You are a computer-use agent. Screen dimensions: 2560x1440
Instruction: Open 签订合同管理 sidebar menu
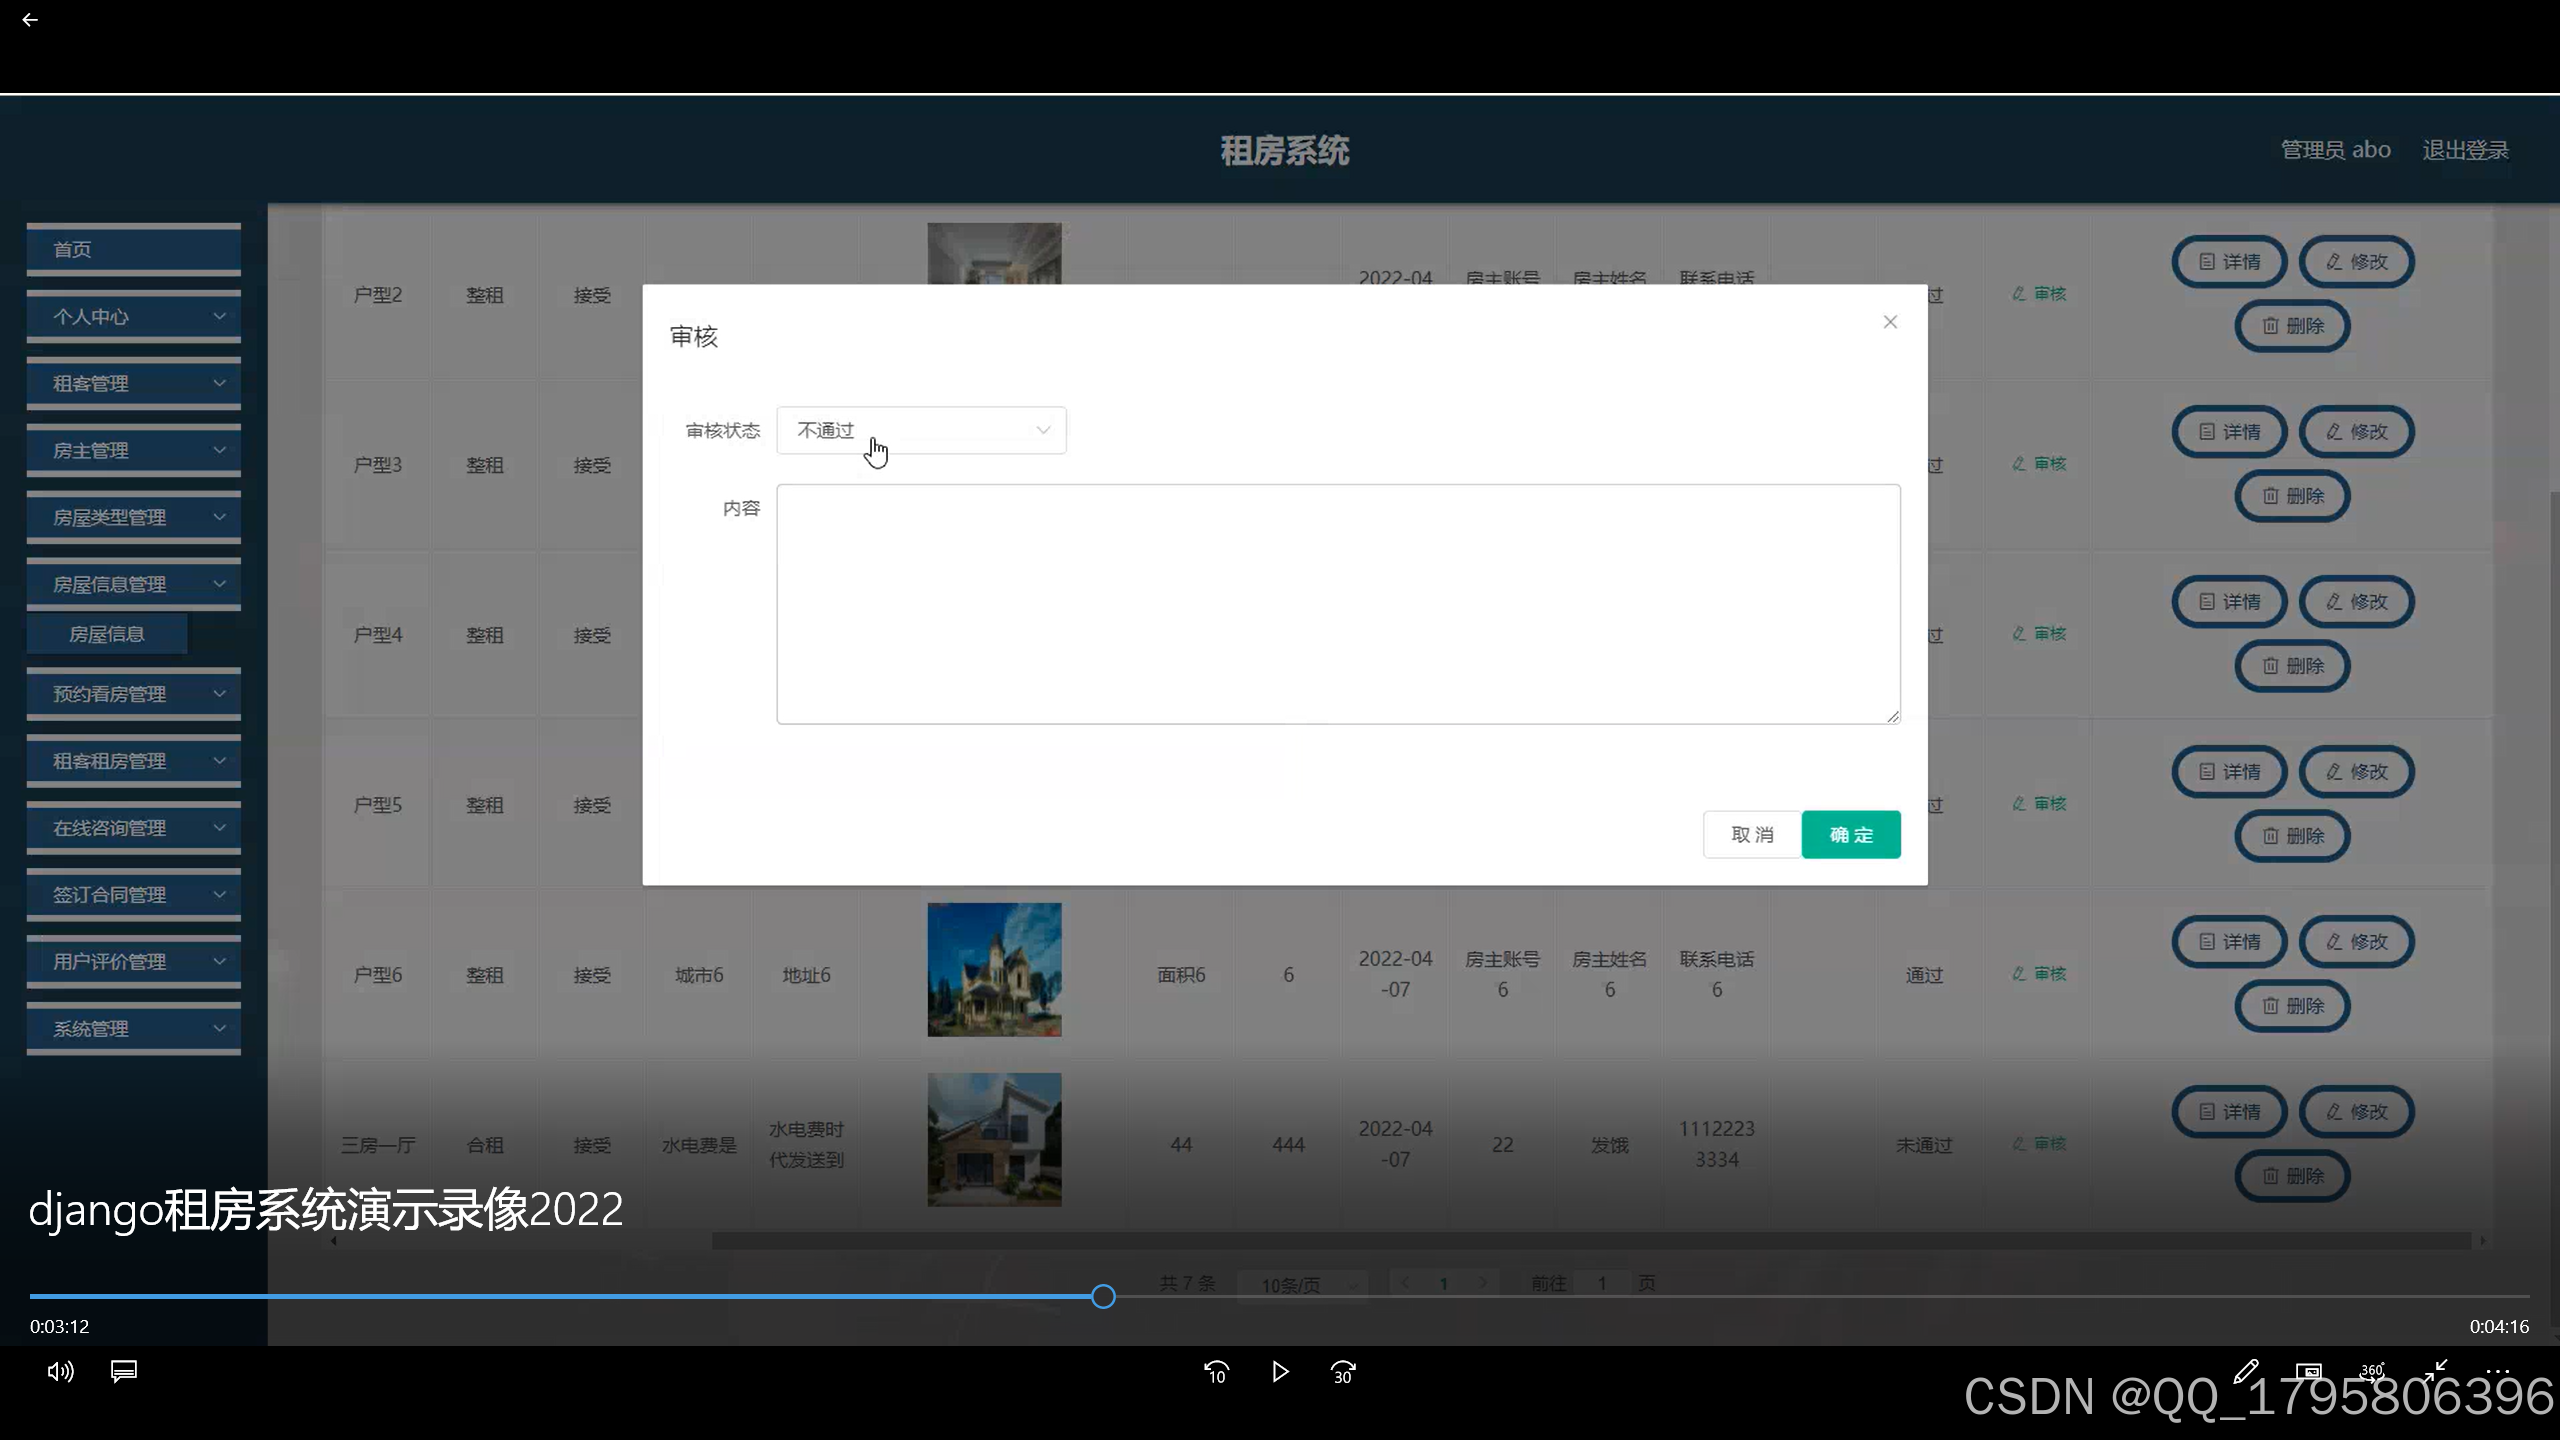(x=134, y=895)
